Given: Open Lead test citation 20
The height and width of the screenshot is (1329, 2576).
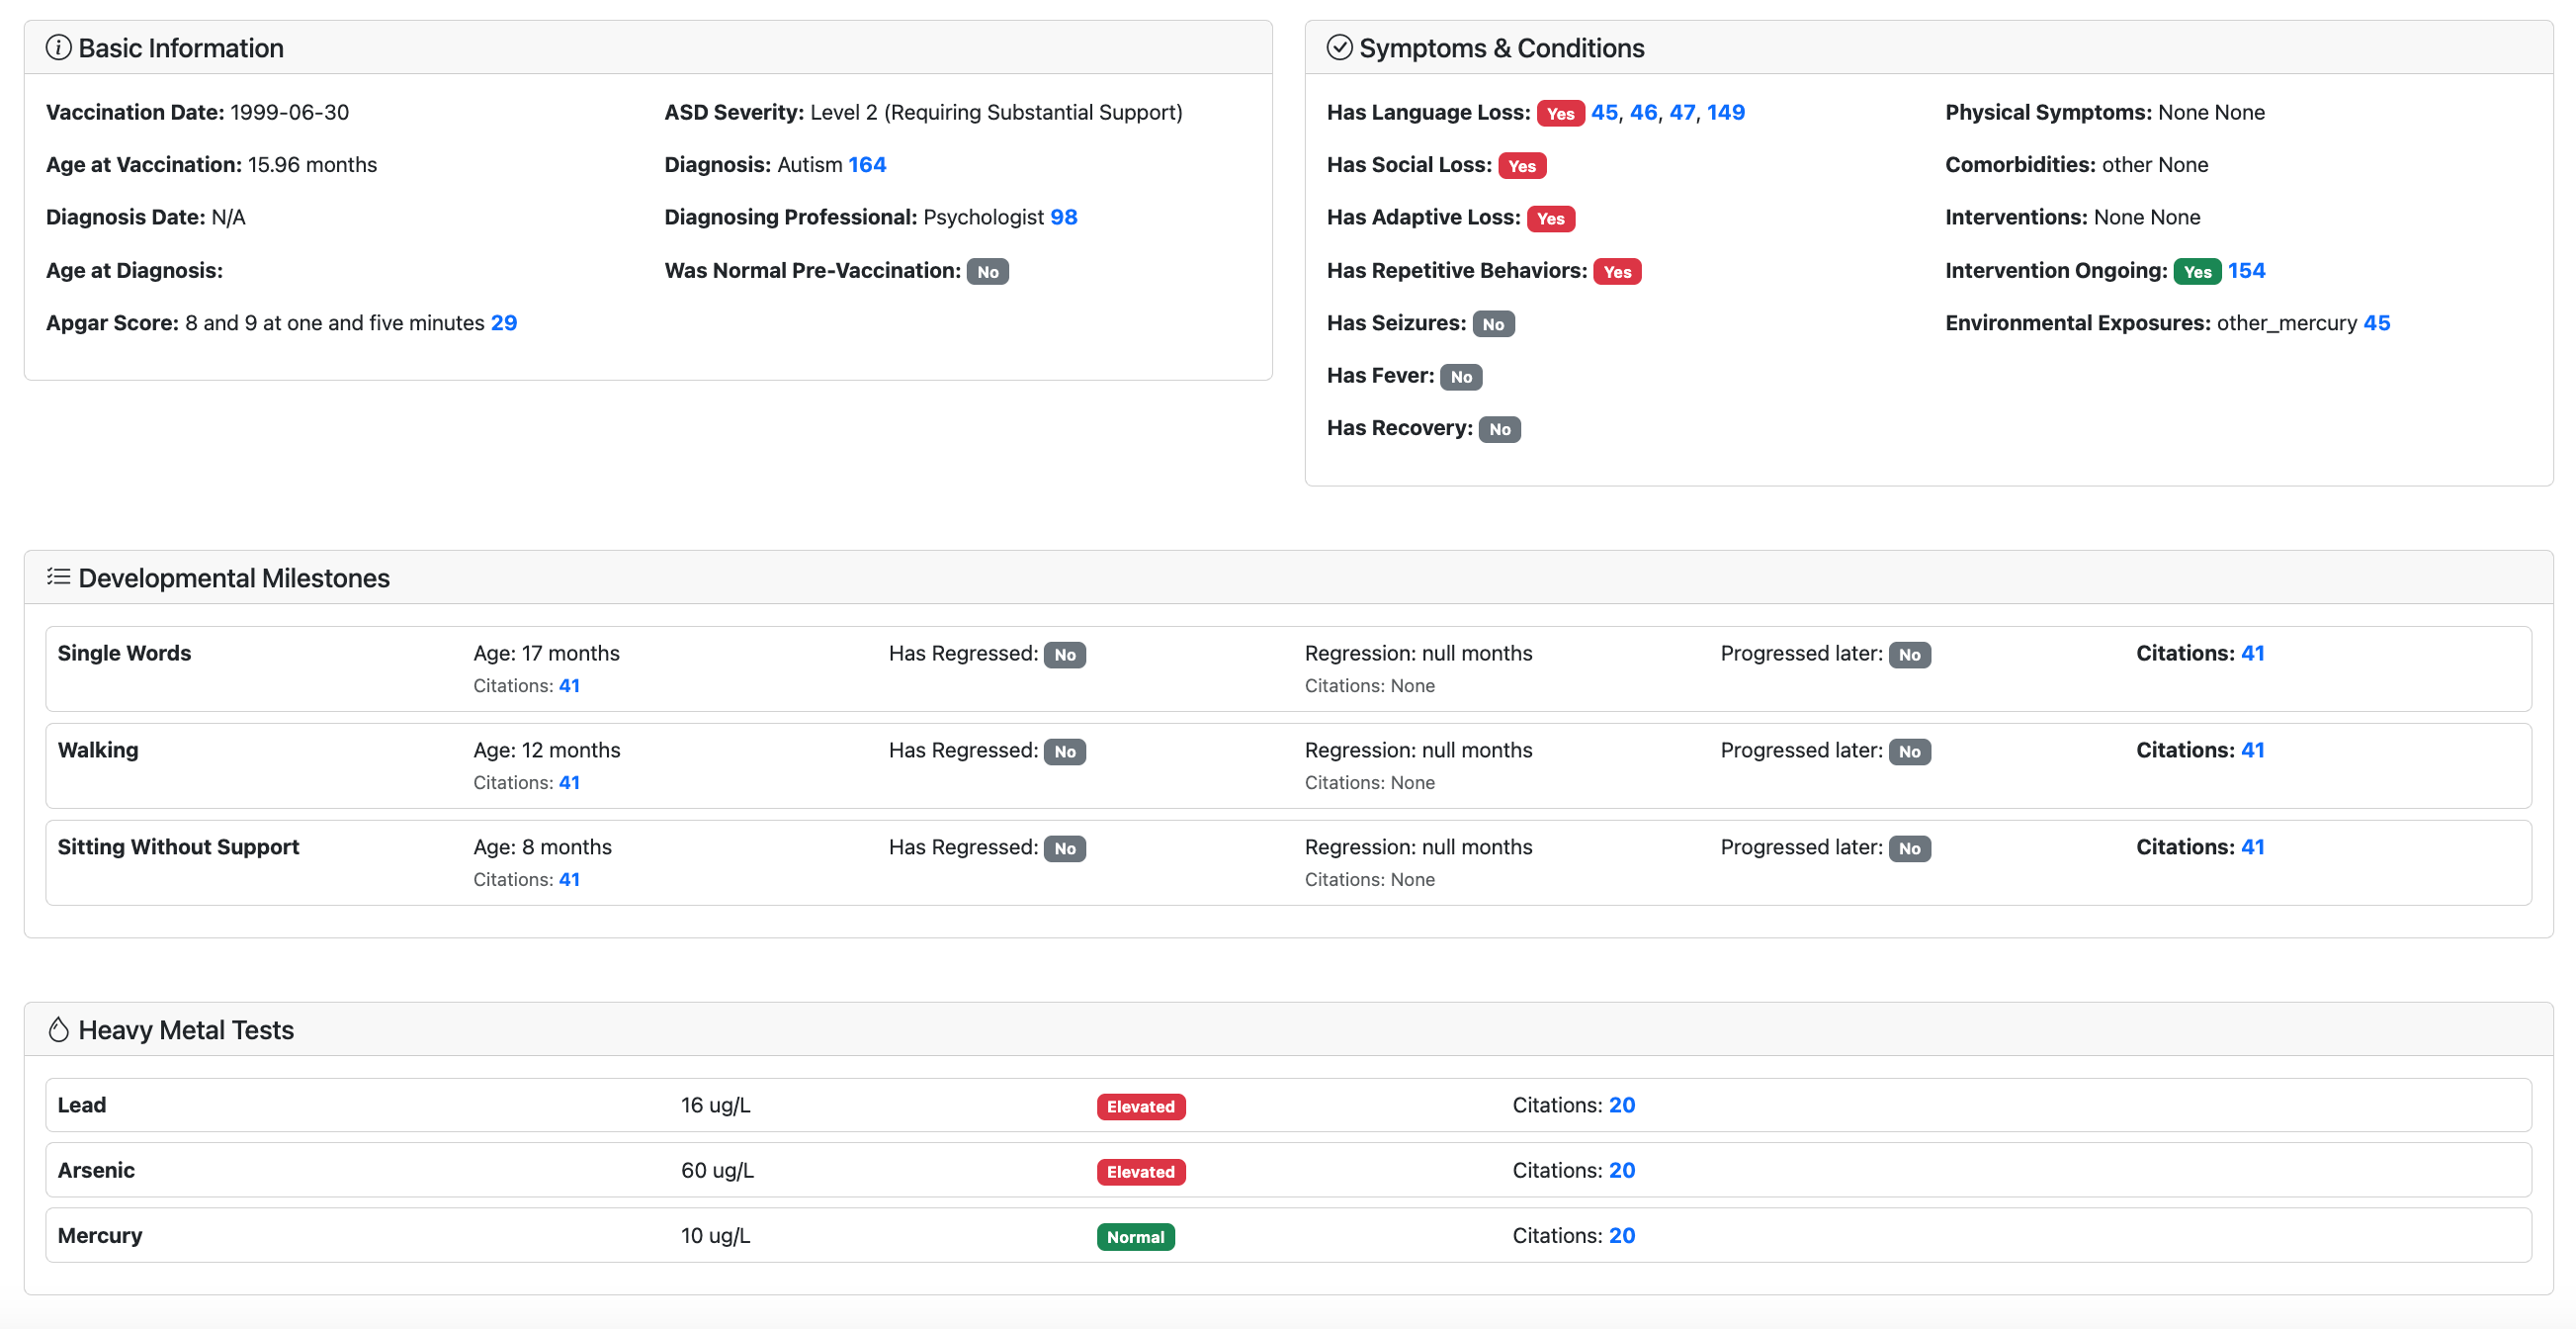Looking at the screenshot, I should click(1621, 1105).
